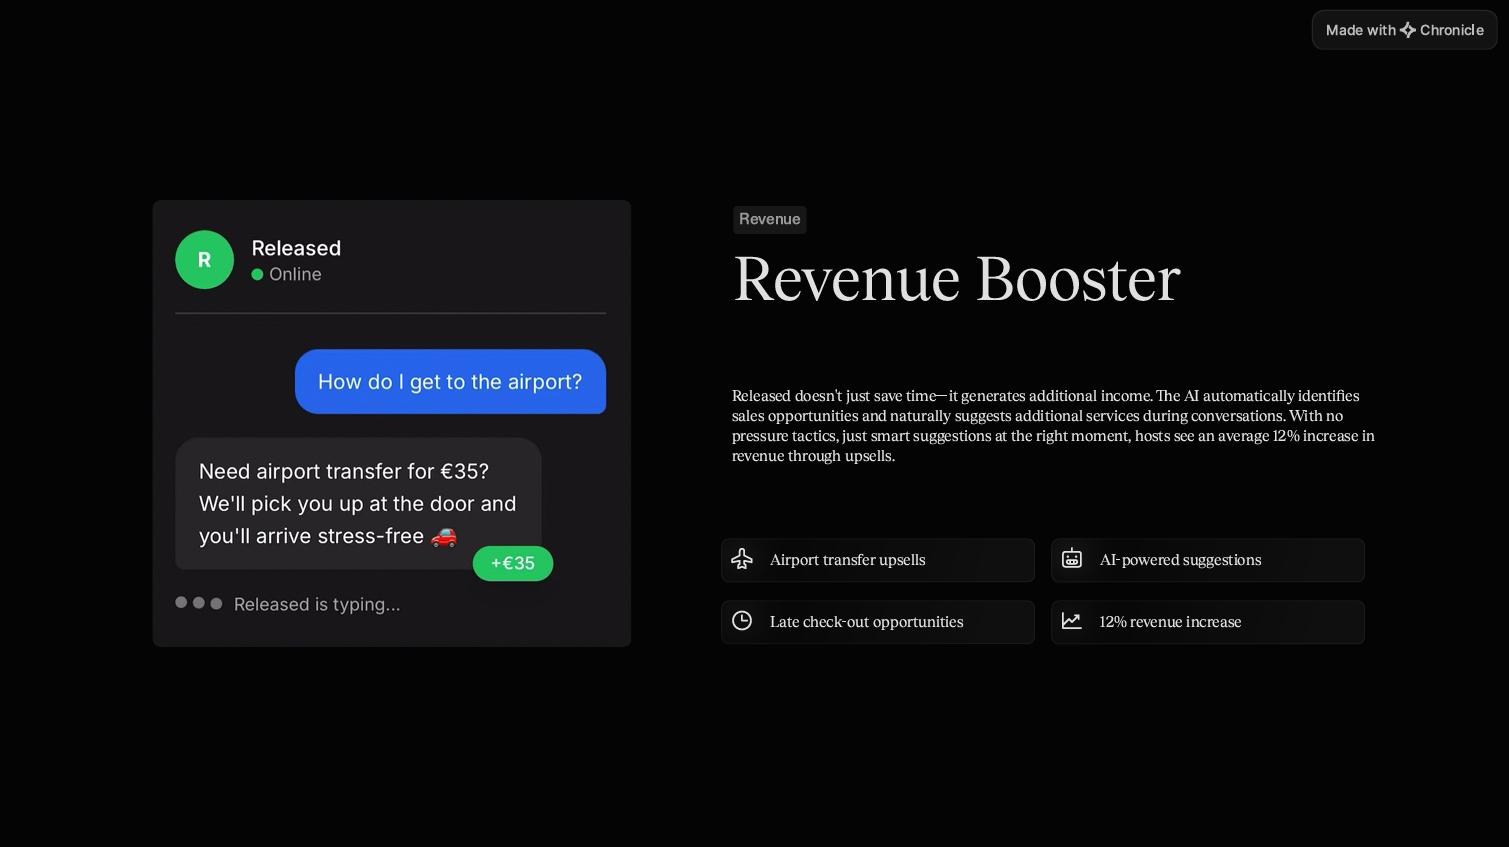Open the 12% revenue increase card

(1208, 622)
